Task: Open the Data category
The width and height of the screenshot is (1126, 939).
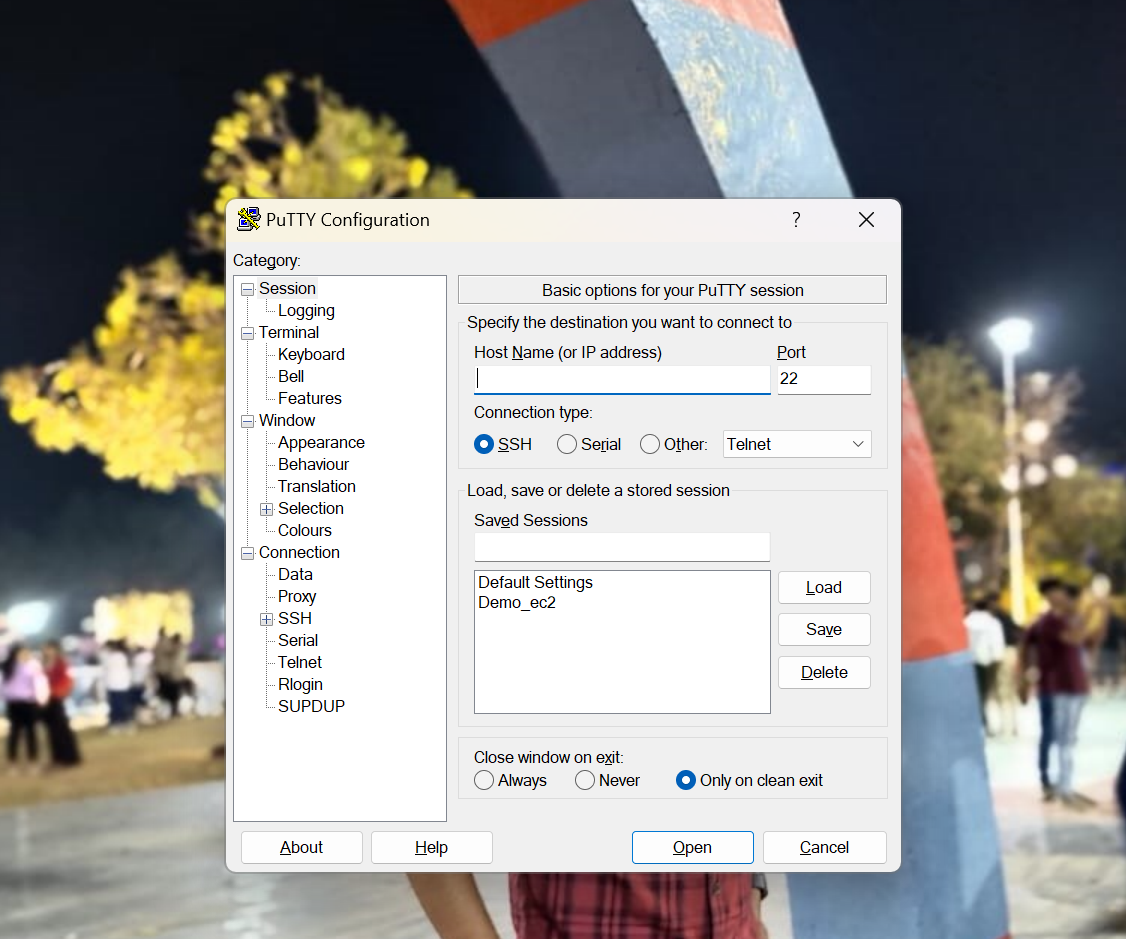Action: [295, 574]
